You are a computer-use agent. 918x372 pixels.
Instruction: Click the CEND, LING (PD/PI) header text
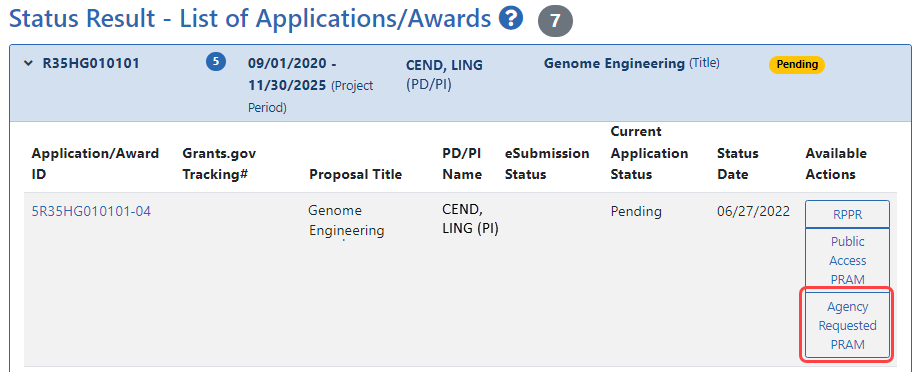click(x=444, y=75)
